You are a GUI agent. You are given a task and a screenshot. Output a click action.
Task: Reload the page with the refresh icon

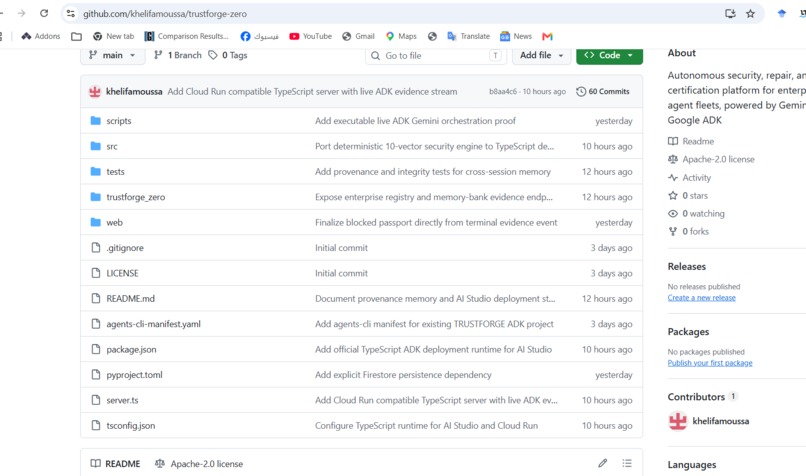(x=44, y=13)
